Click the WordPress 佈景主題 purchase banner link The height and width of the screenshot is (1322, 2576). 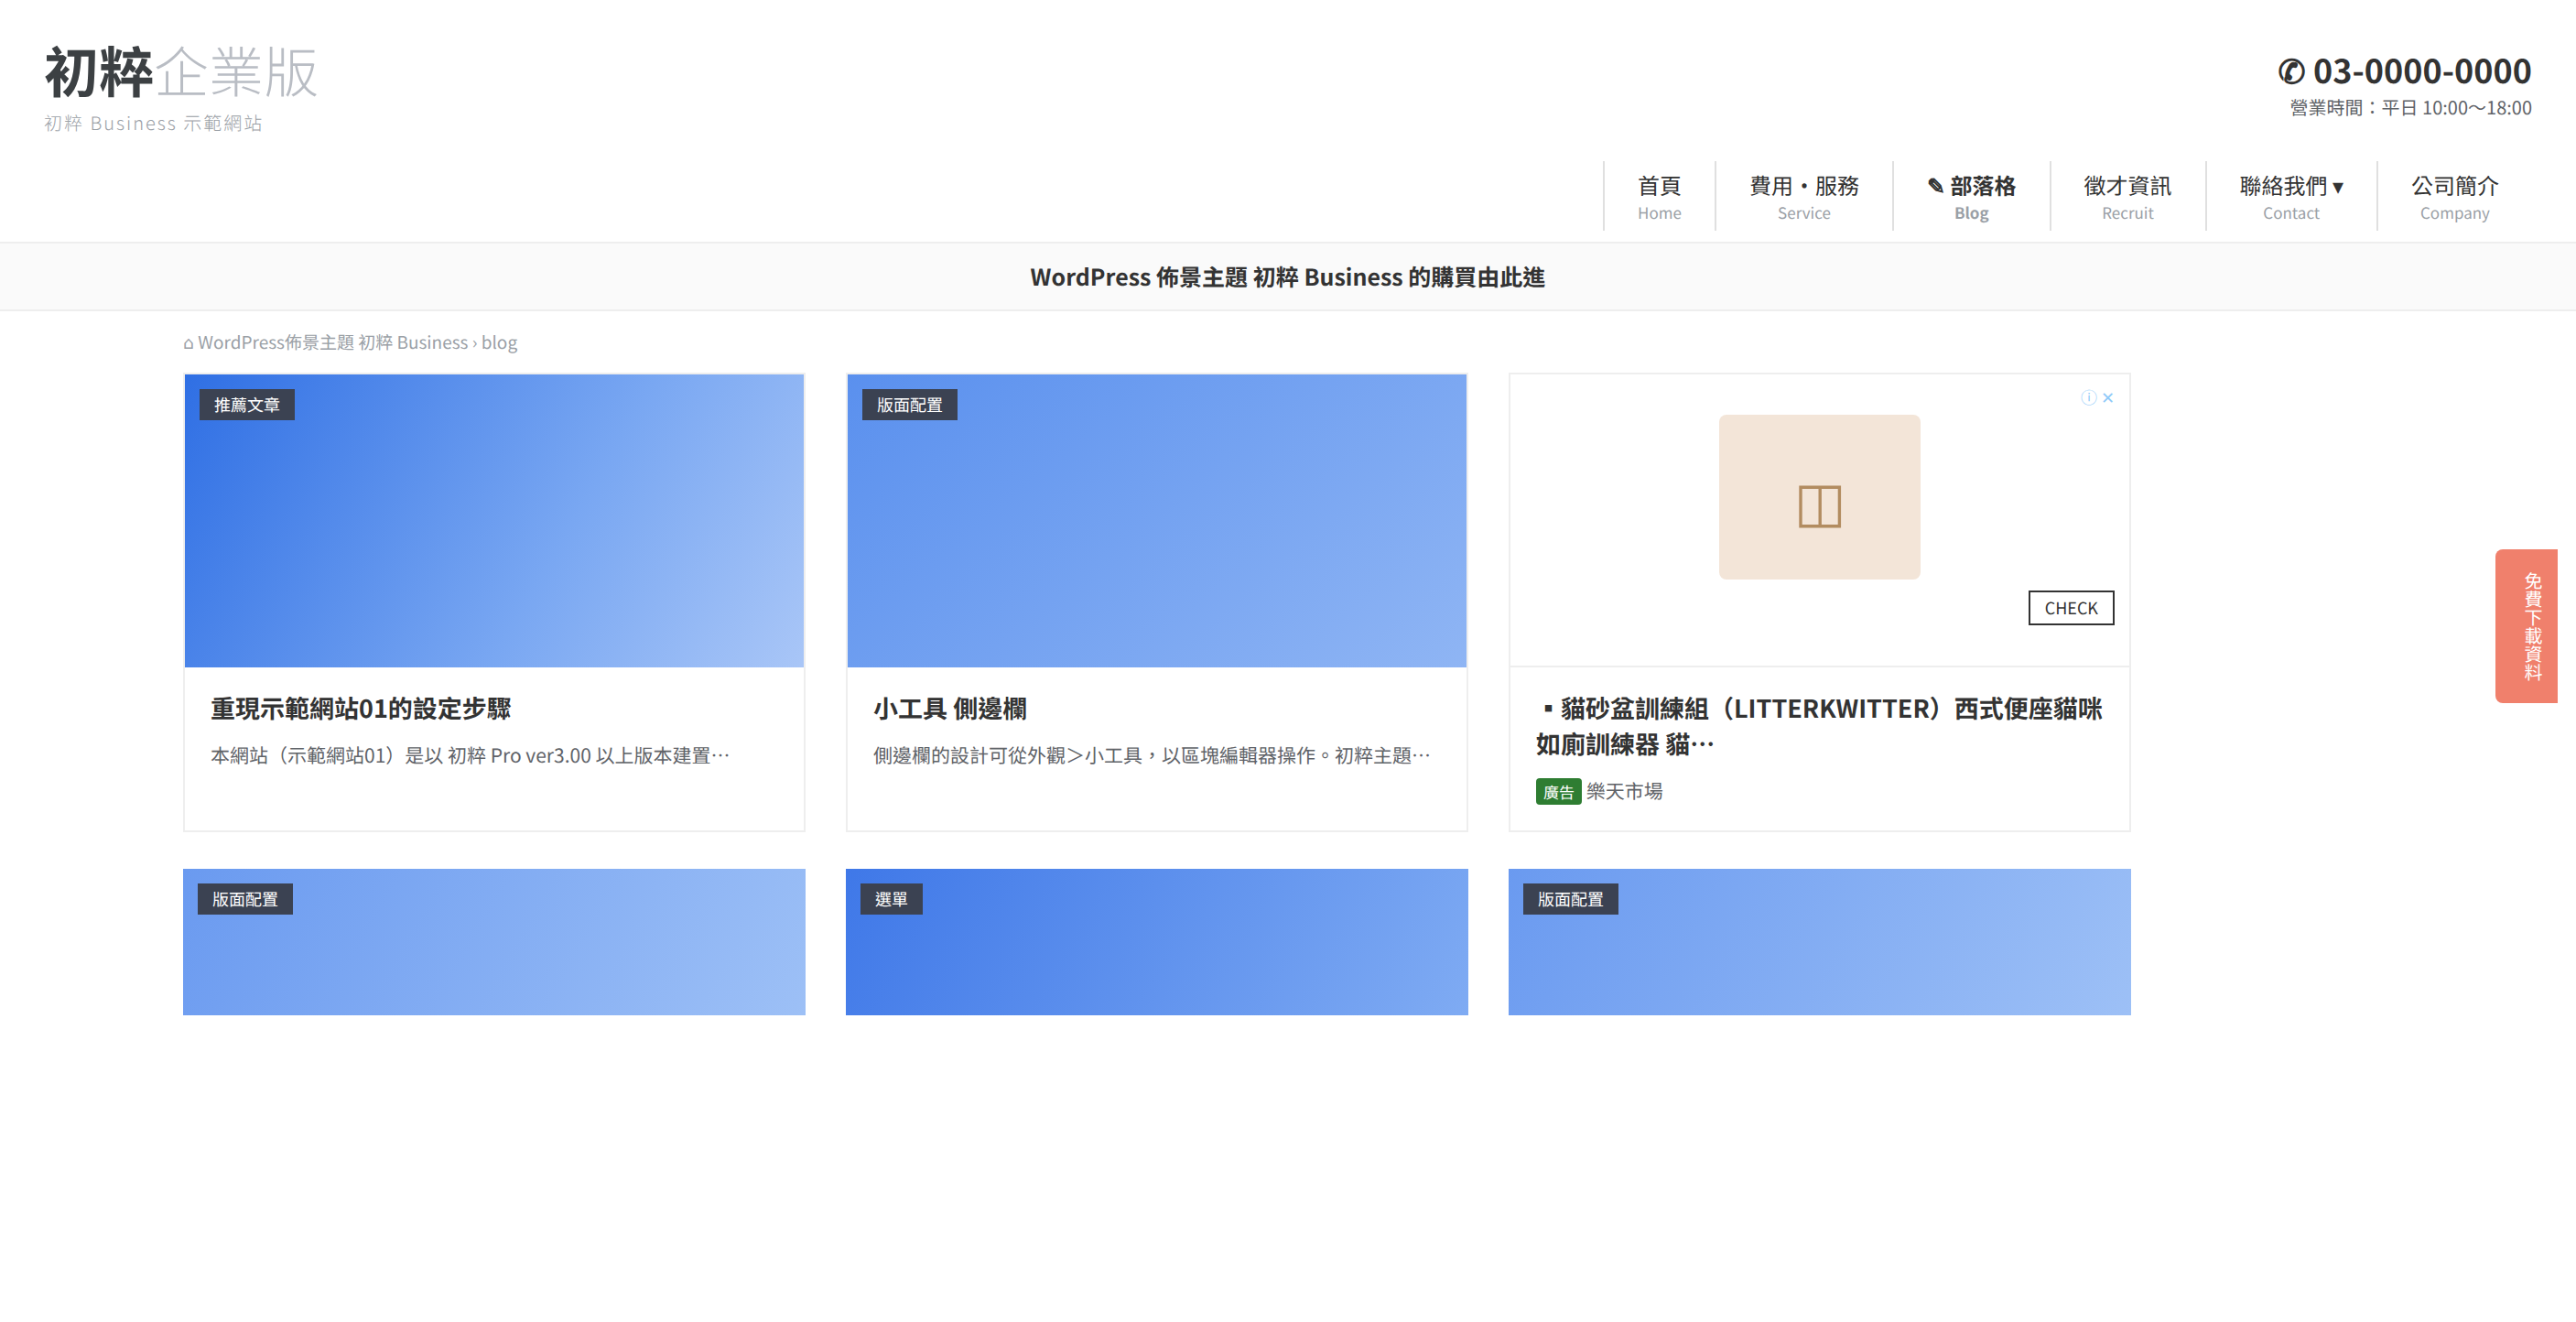tap(1287, 277)
